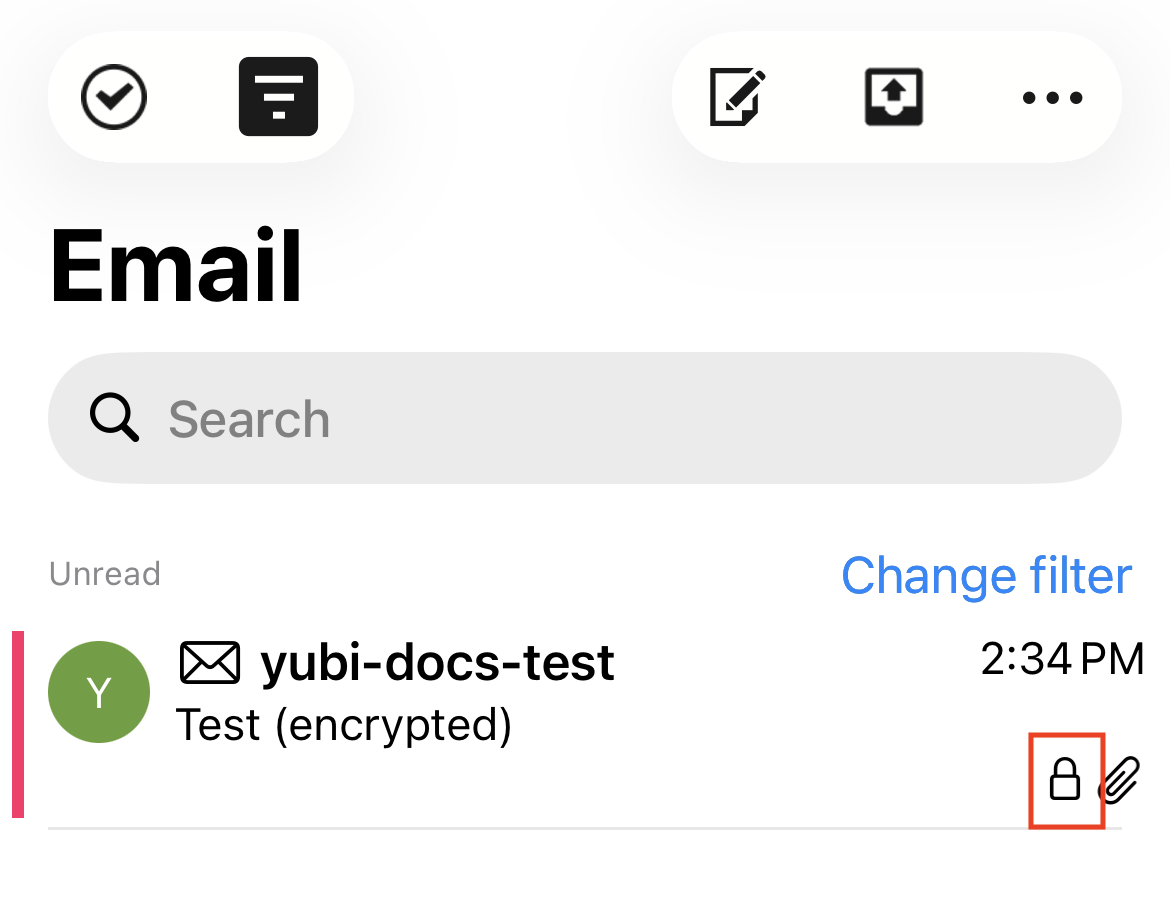1170x900 pixels.
Task: Tap the magnifying glass search icon
Action: tap(114, 418)
